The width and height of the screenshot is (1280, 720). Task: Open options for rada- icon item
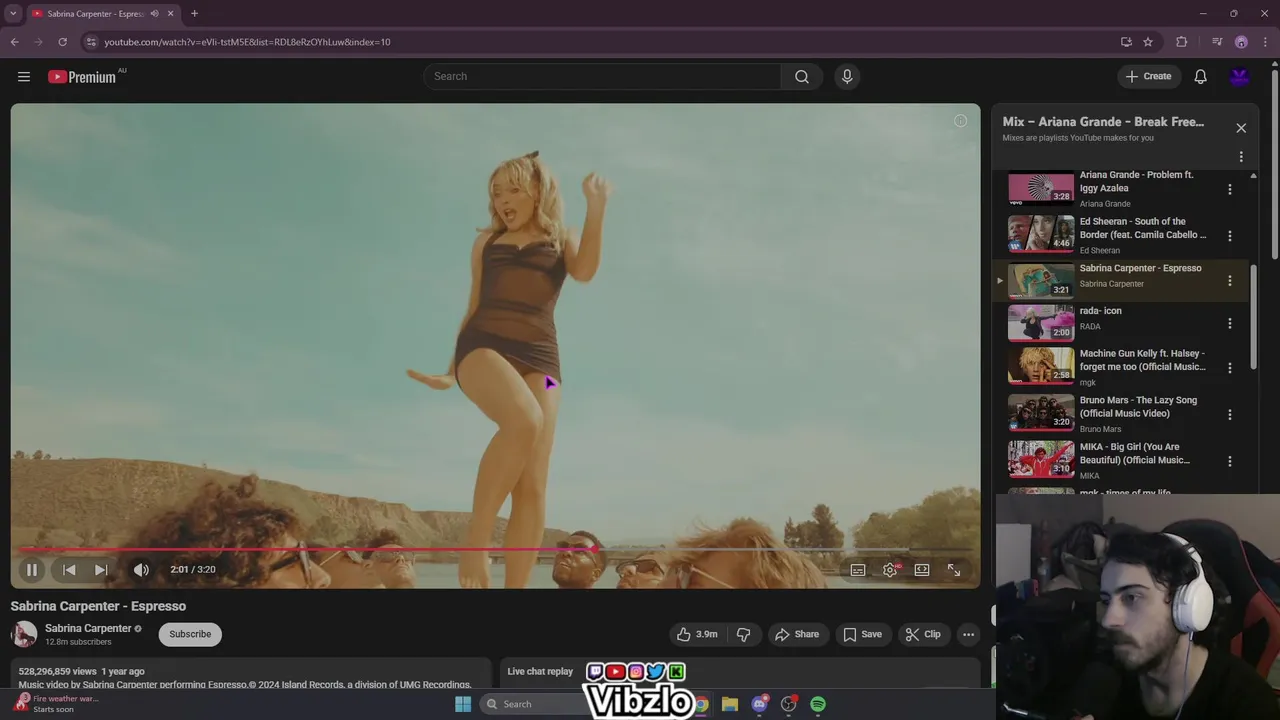coord(1230,324)
